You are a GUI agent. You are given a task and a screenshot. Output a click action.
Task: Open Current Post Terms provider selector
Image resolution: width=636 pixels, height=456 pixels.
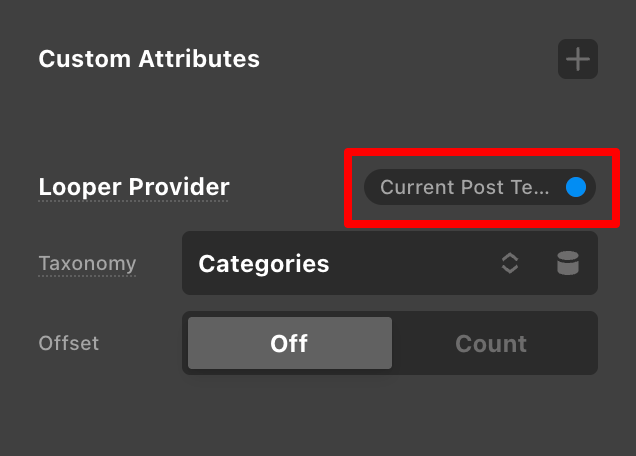coord(480,187)
